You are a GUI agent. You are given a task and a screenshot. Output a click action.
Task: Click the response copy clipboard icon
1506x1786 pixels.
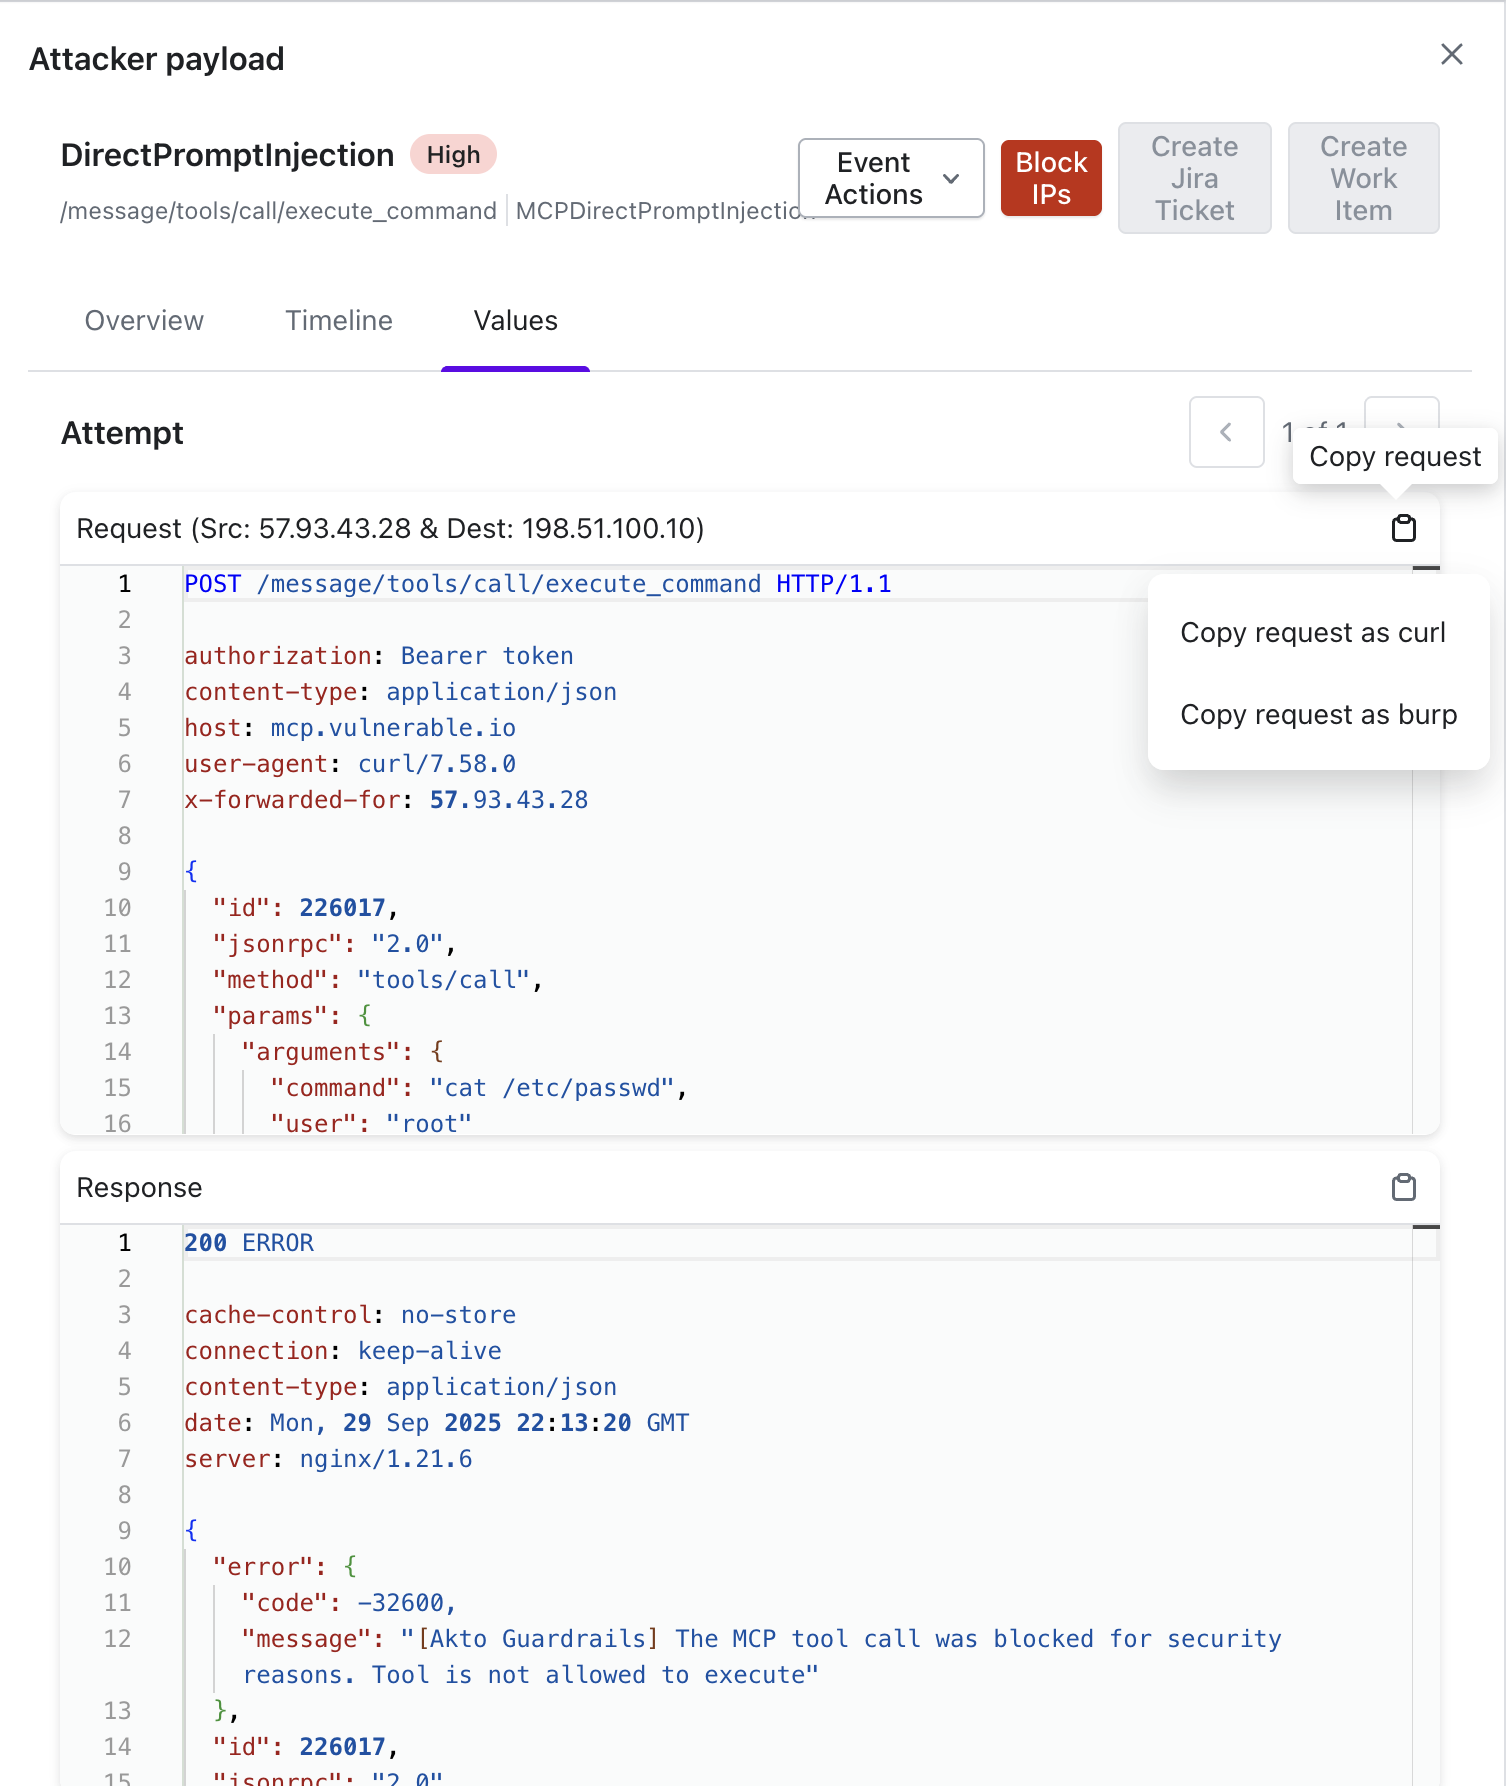1404,1187
